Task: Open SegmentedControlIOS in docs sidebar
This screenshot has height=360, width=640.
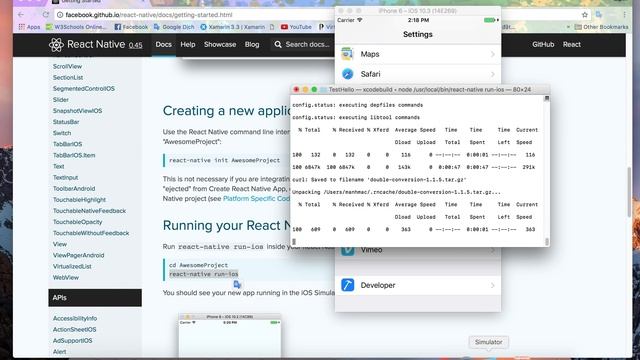Action: 84,88
